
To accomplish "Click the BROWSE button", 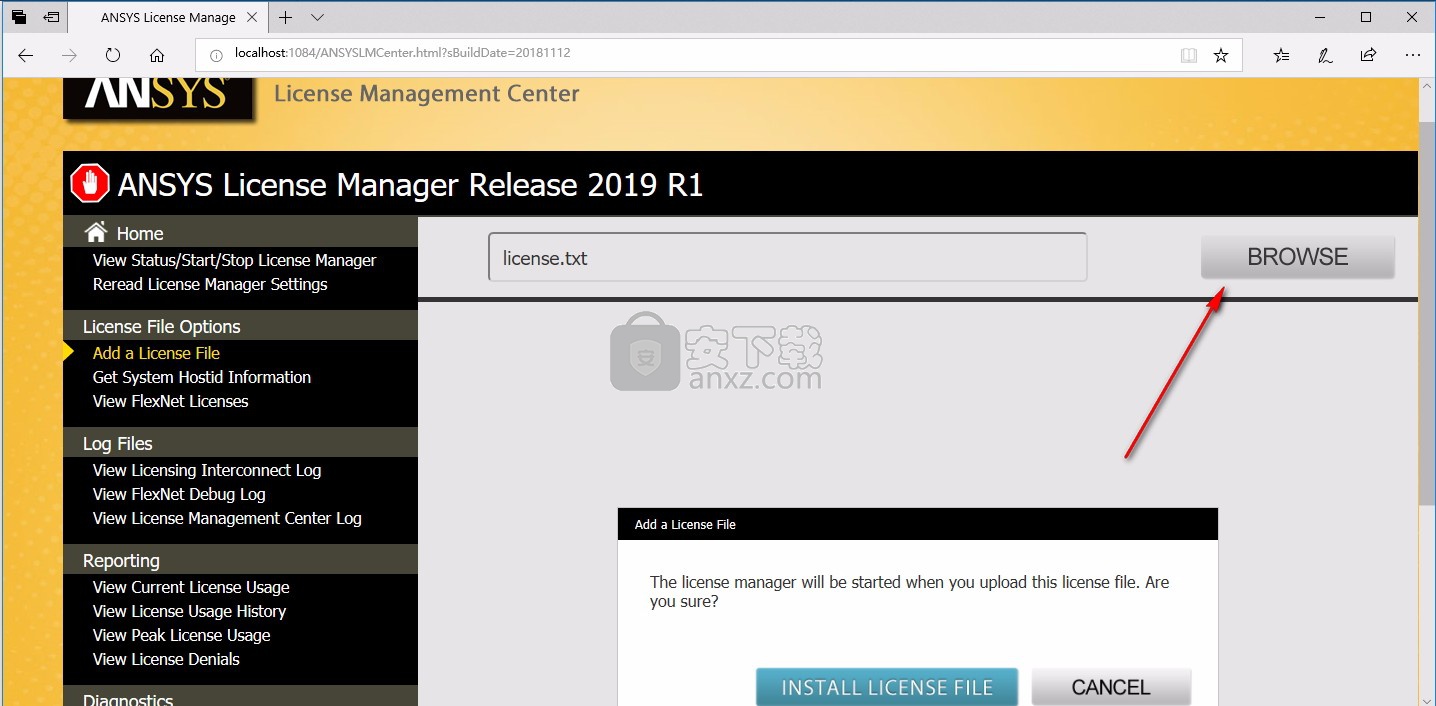I will (1297, 257).
